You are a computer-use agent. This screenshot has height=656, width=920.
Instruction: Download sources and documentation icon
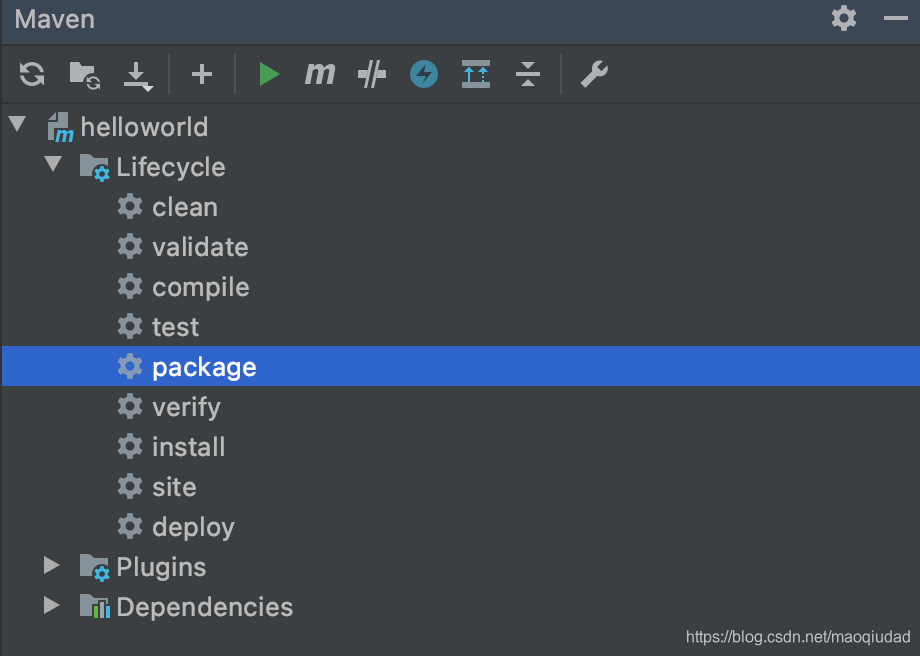pos(138,76)
